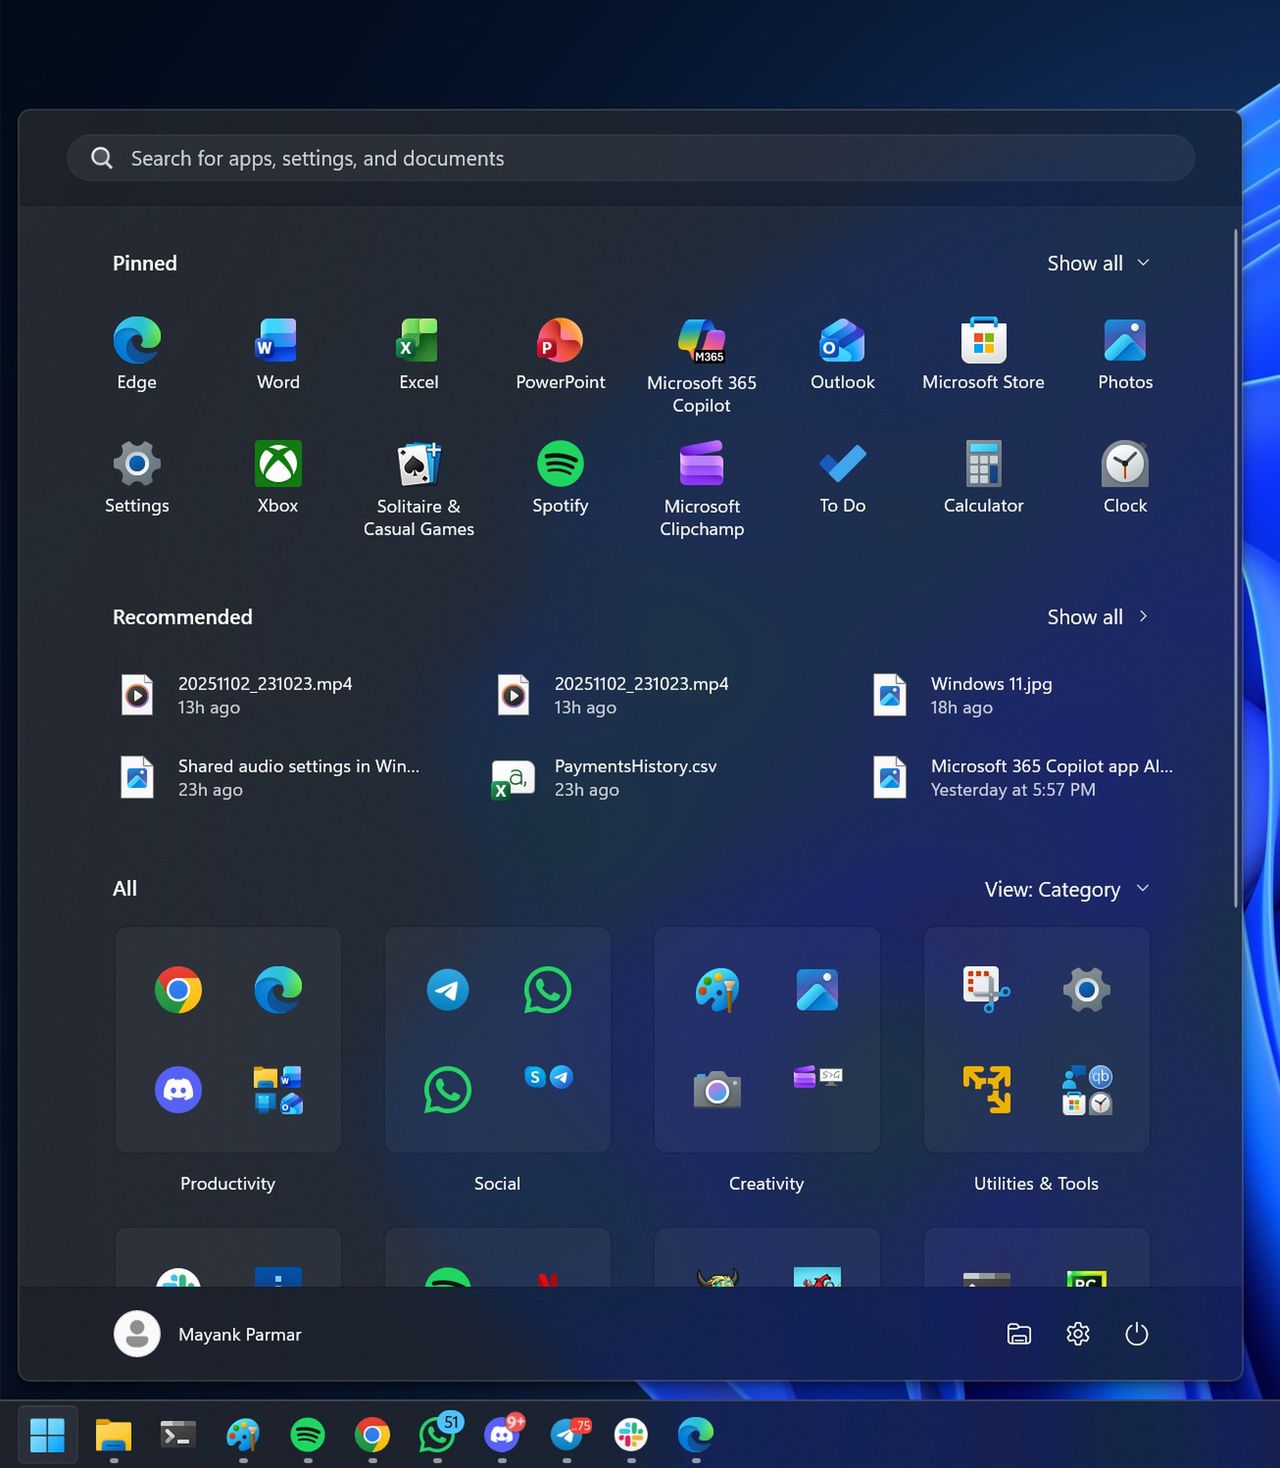The image size is (1280, 1468).
Task: Open the Calculator app
Action: pos(983,475)
